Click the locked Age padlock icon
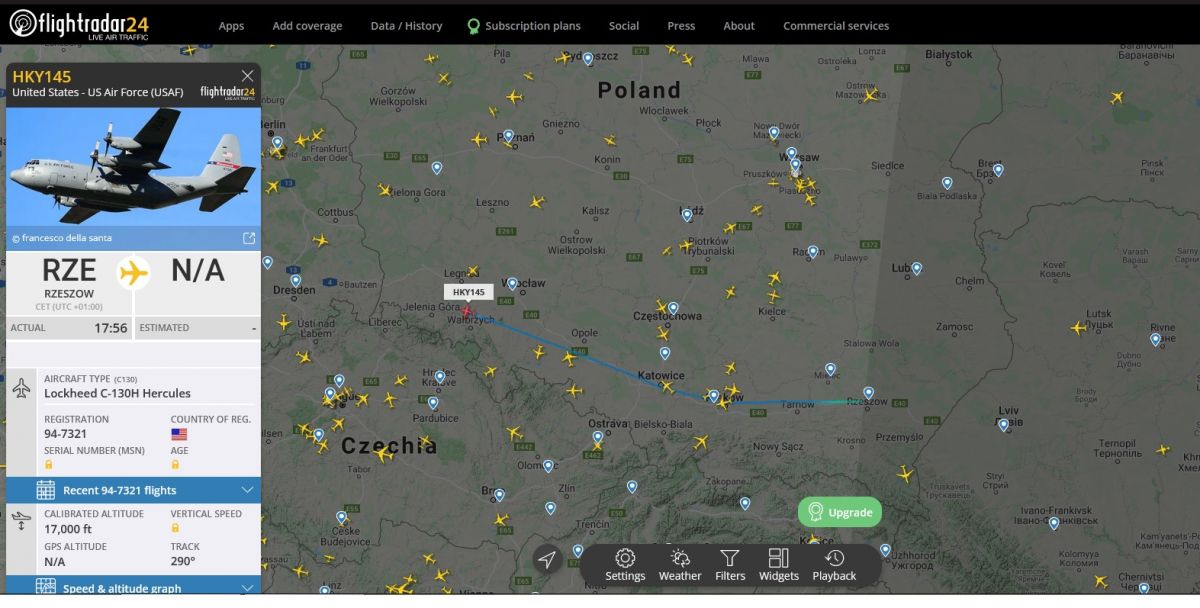 pyautogui.click(x=175, y=465)
